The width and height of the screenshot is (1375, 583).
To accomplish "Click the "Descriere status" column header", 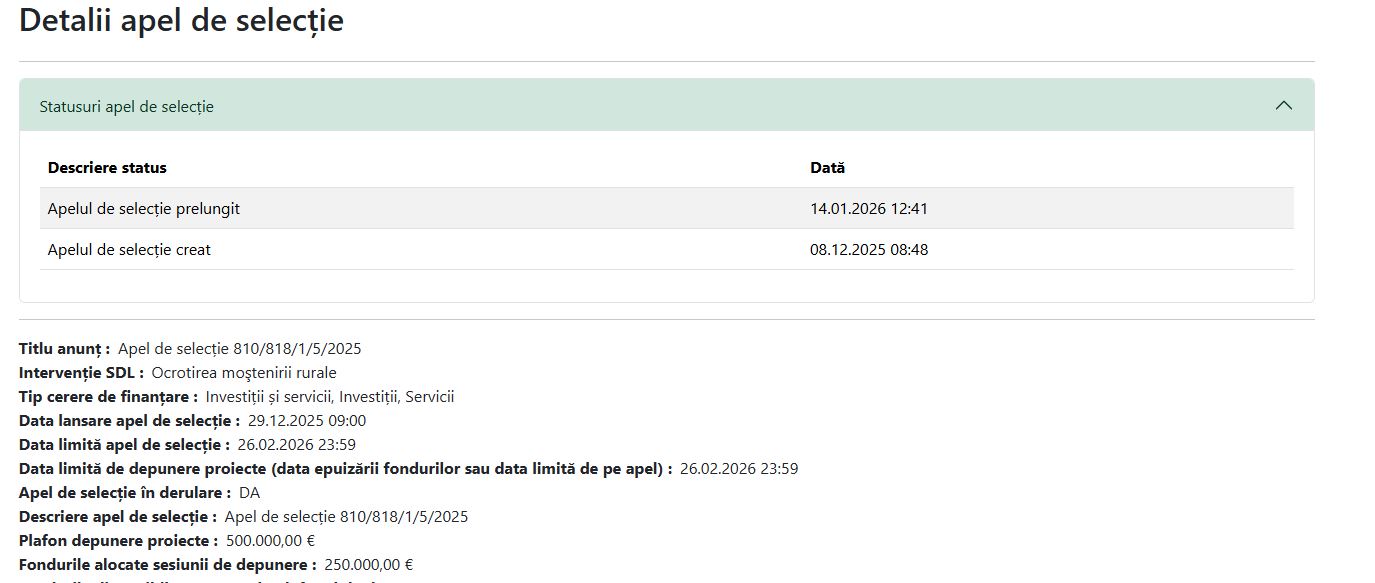I will [107, 168].
